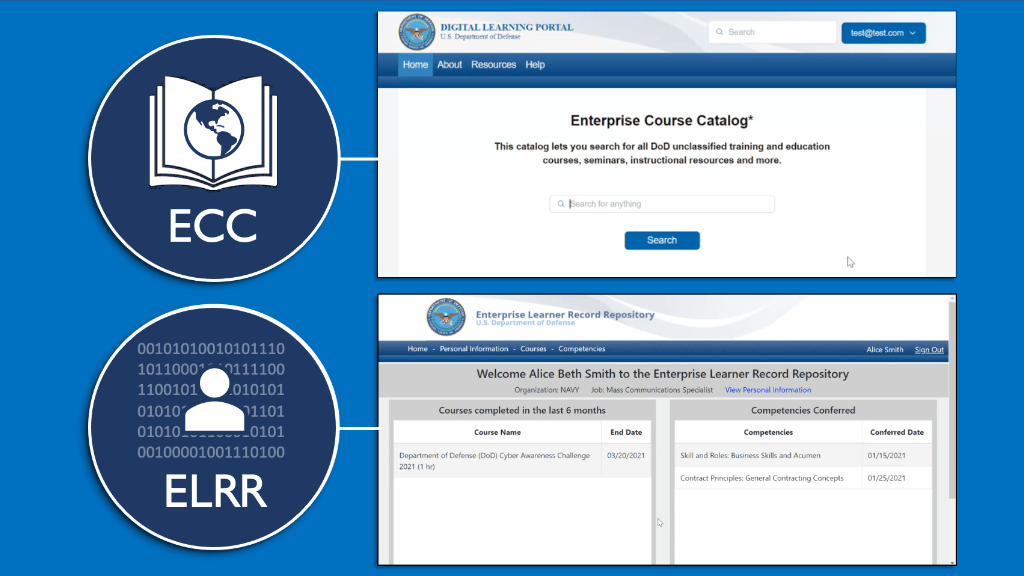Click the magnifier icon in header search

(720, 32)
